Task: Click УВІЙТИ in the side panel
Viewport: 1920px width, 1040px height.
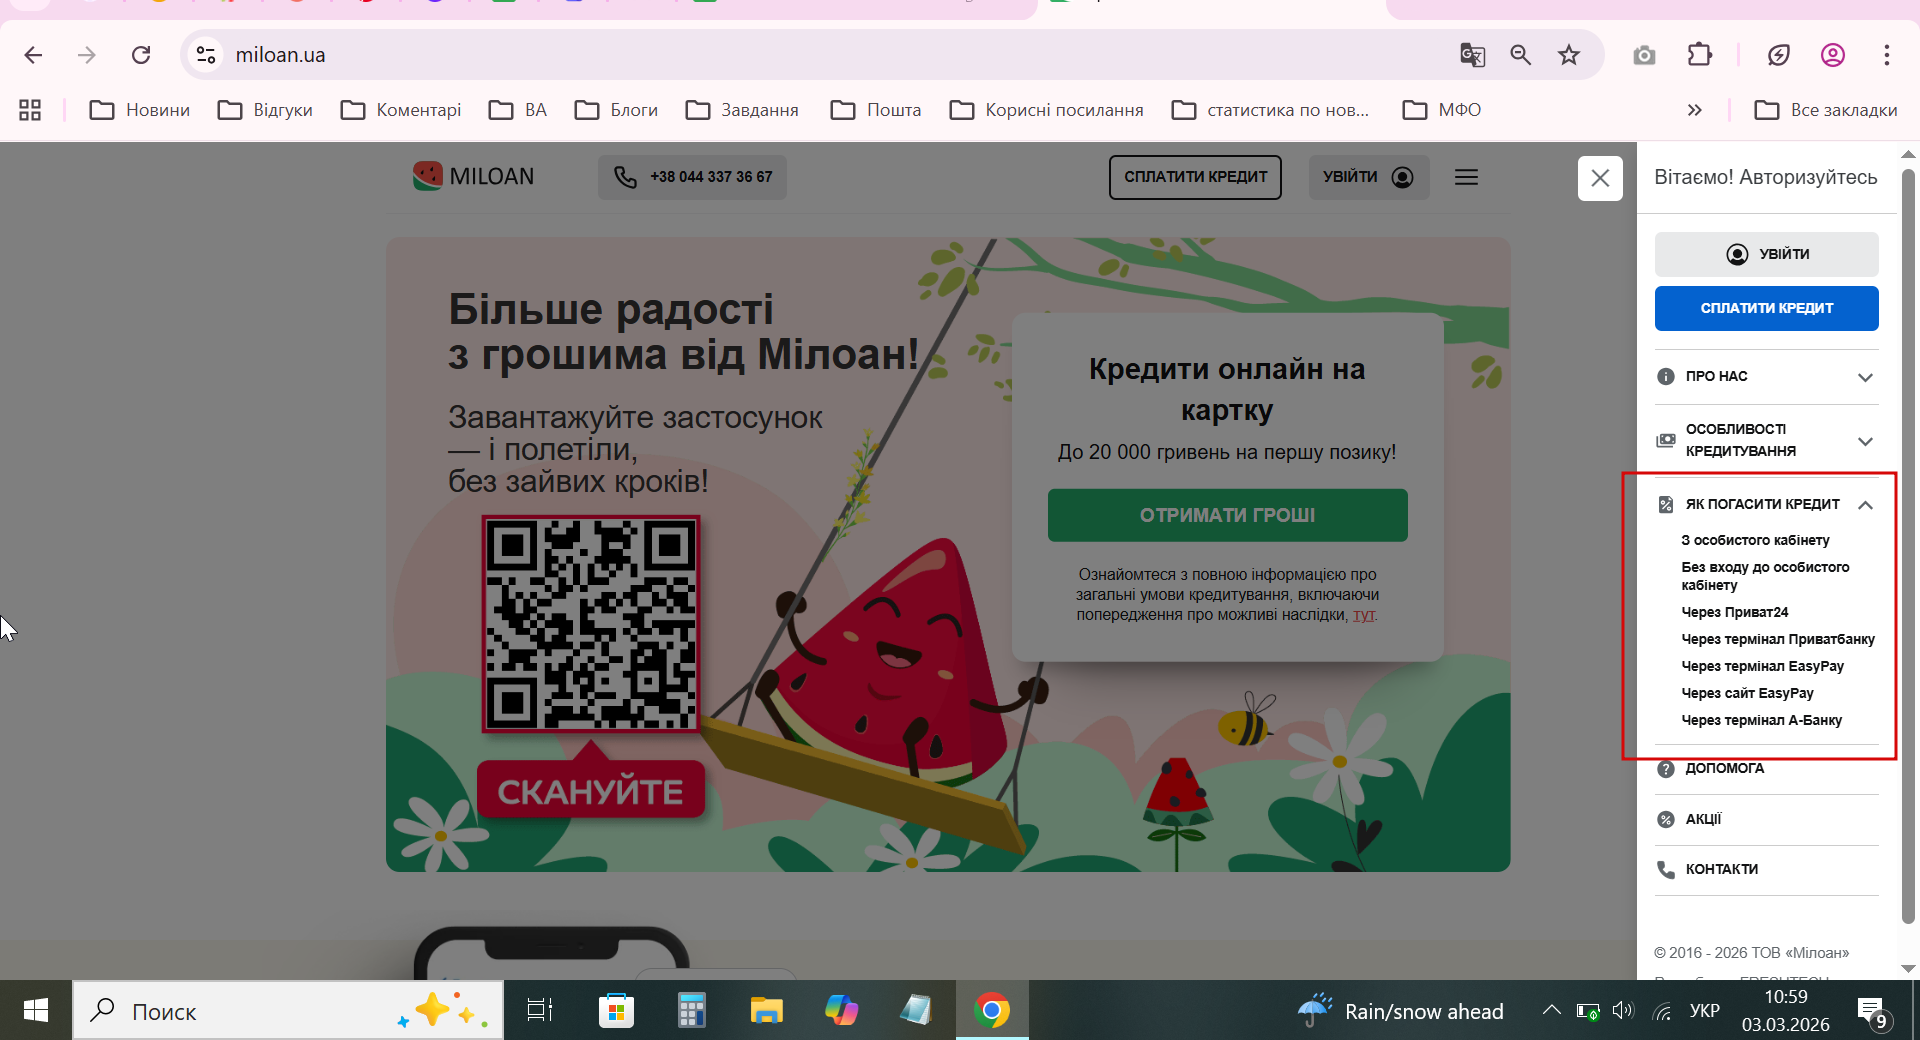Action: coord(1766,254)
